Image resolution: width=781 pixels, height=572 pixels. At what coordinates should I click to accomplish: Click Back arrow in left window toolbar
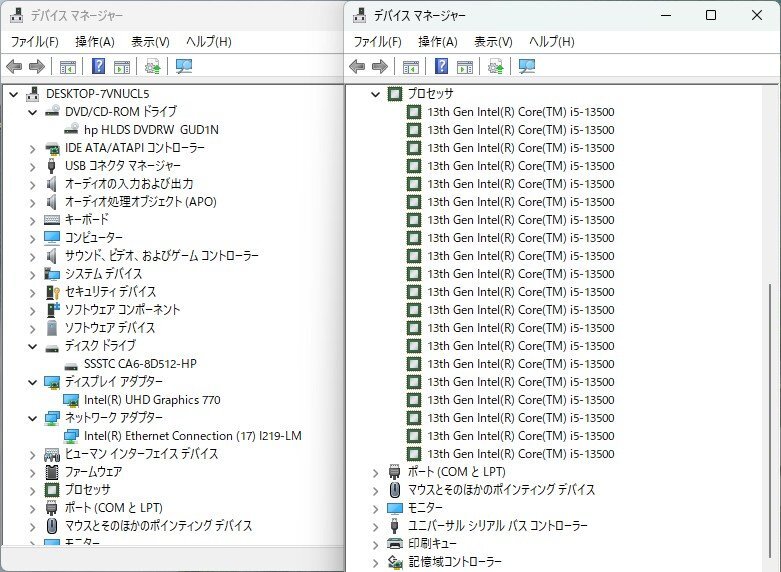tap(14, 66)
